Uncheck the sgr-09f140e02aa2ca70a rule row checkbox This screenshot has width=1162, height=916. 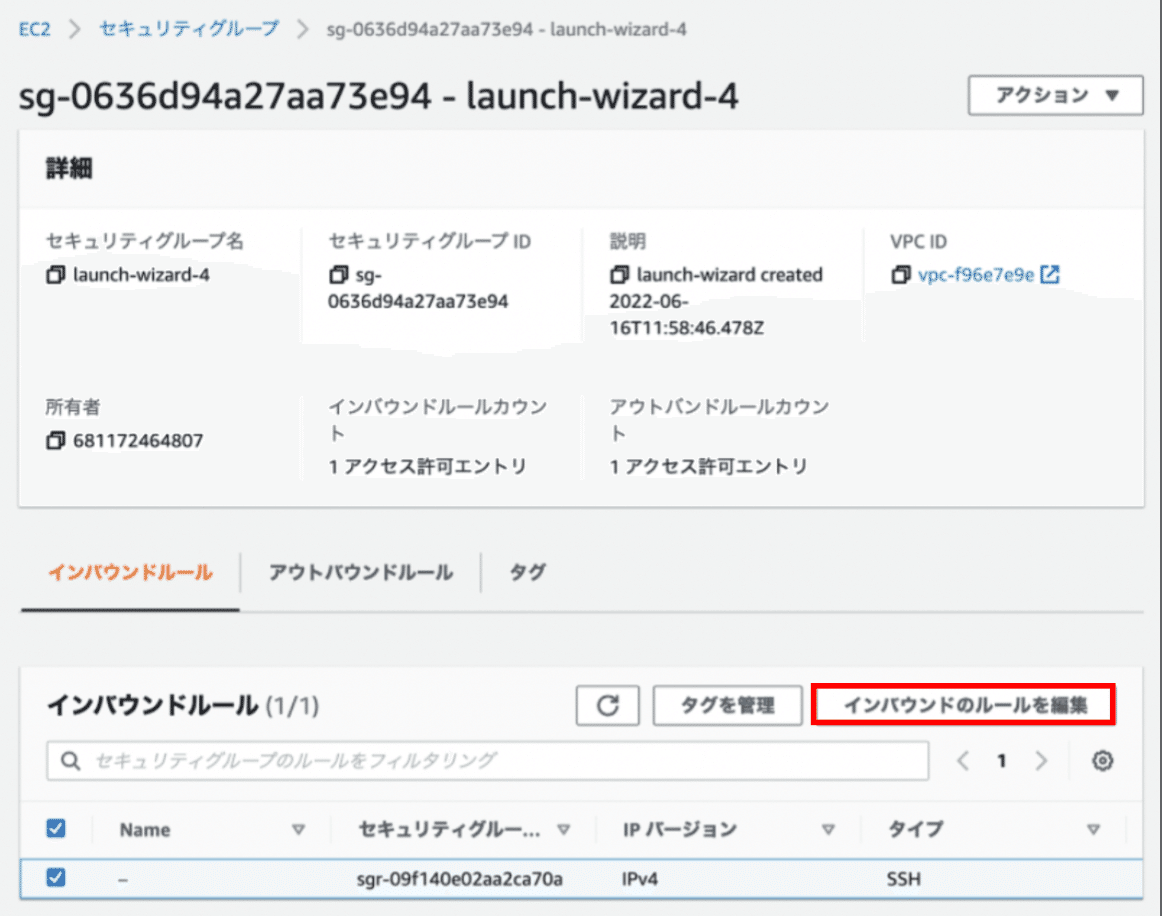(56, 877)
